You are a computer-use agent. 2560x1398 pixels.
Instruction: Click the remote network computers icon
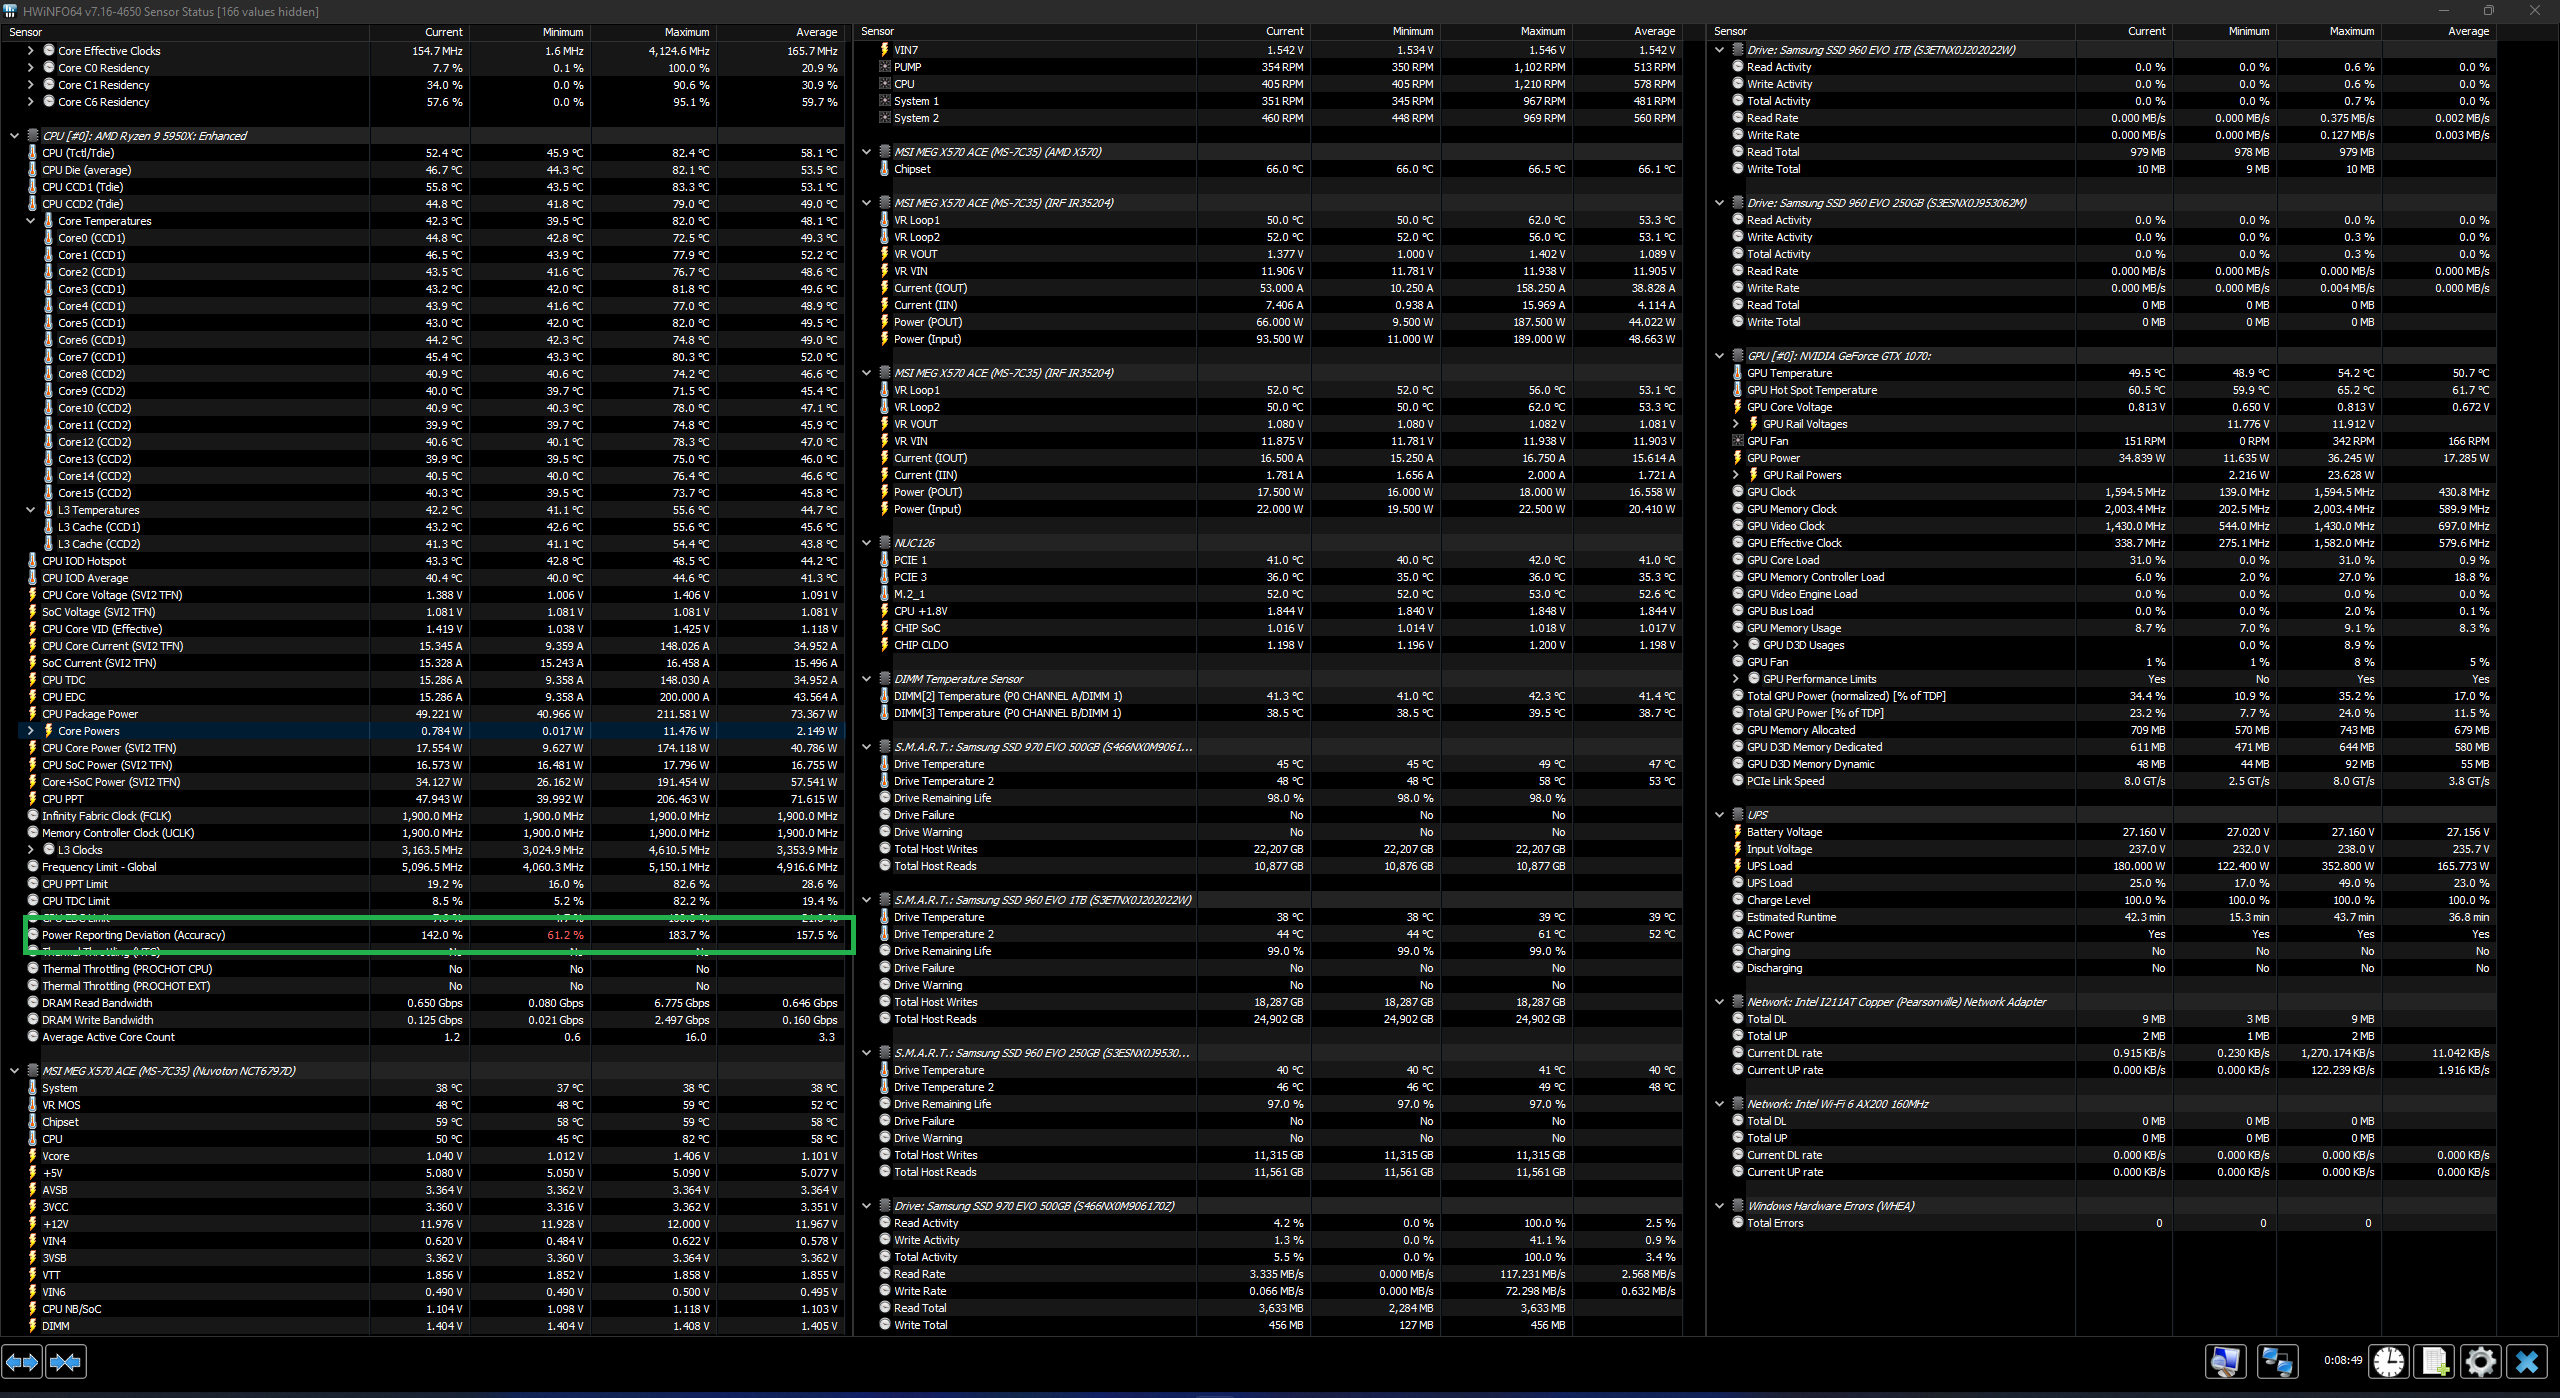(2278, 1361)
